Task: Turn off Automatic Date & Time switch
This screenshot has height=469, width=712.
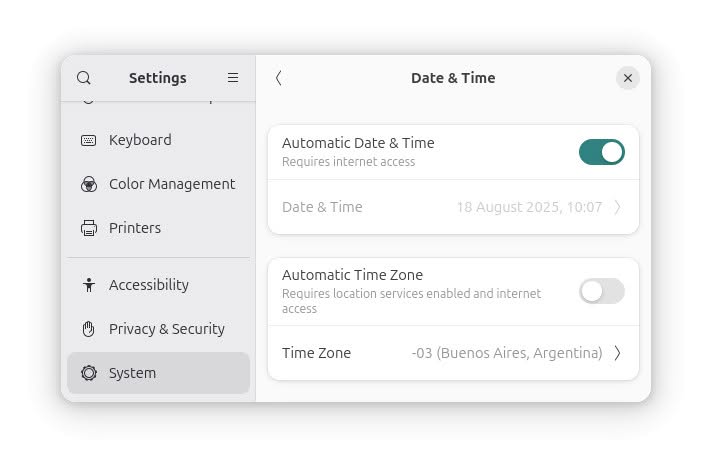Action: coord(602,152)
